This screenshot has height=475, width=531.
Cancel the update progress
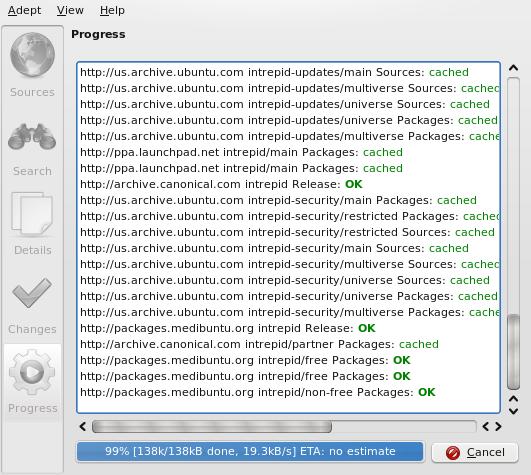click(x=475, y=453)
